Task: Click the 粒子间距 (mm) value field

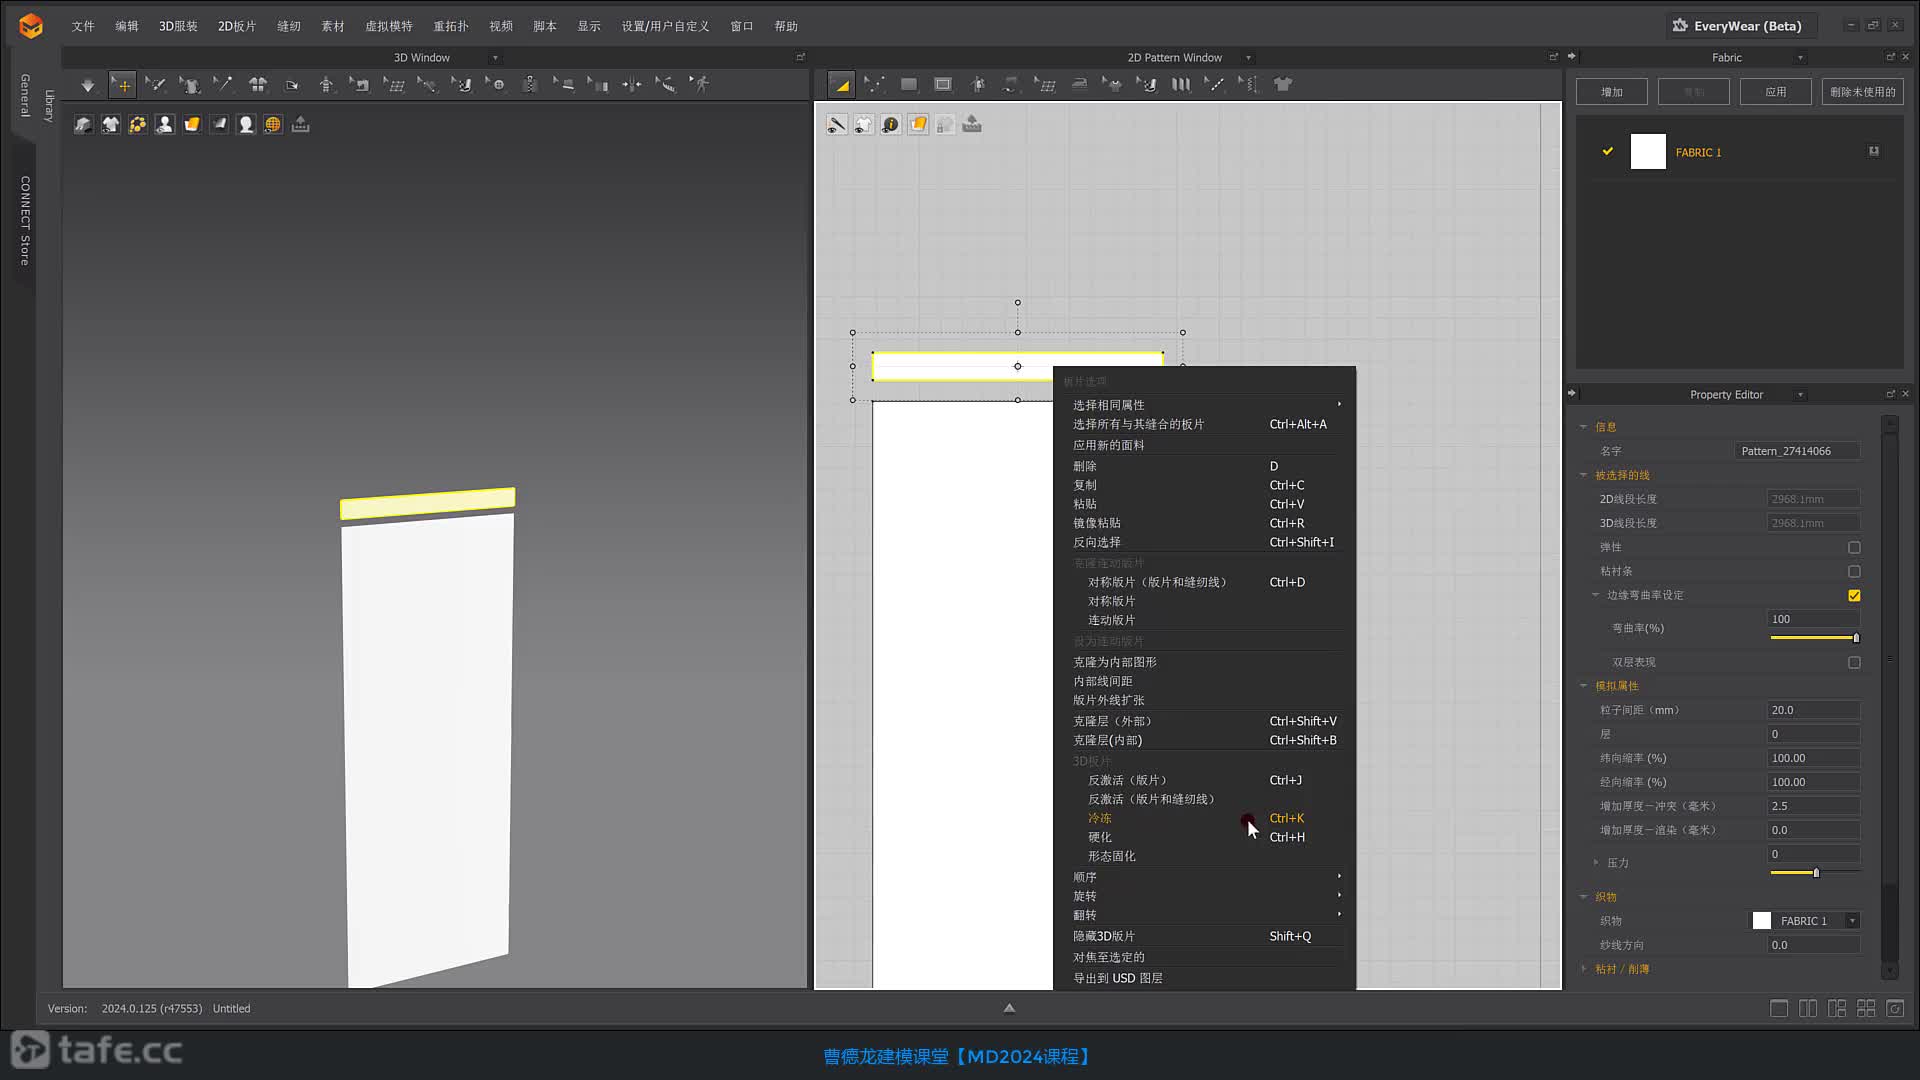Action: [x=1813, y=710]
